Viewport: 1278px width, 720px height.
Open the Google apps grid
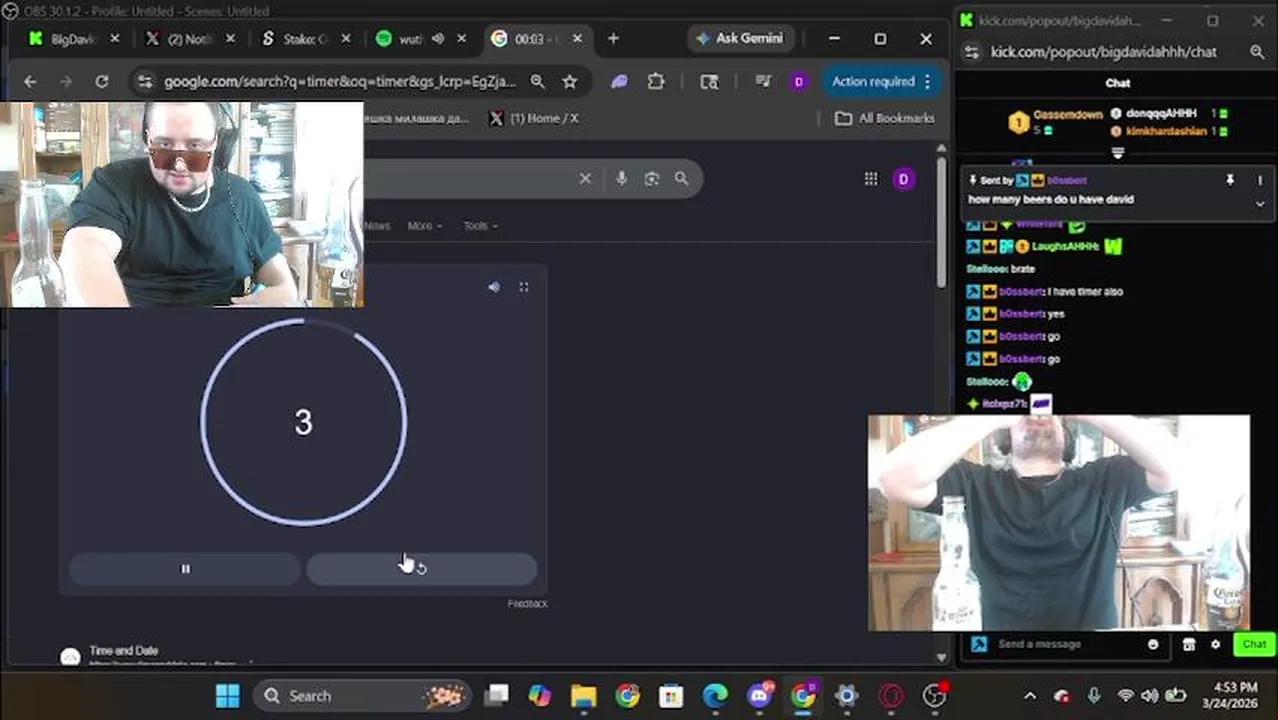(x=871, y=179)
